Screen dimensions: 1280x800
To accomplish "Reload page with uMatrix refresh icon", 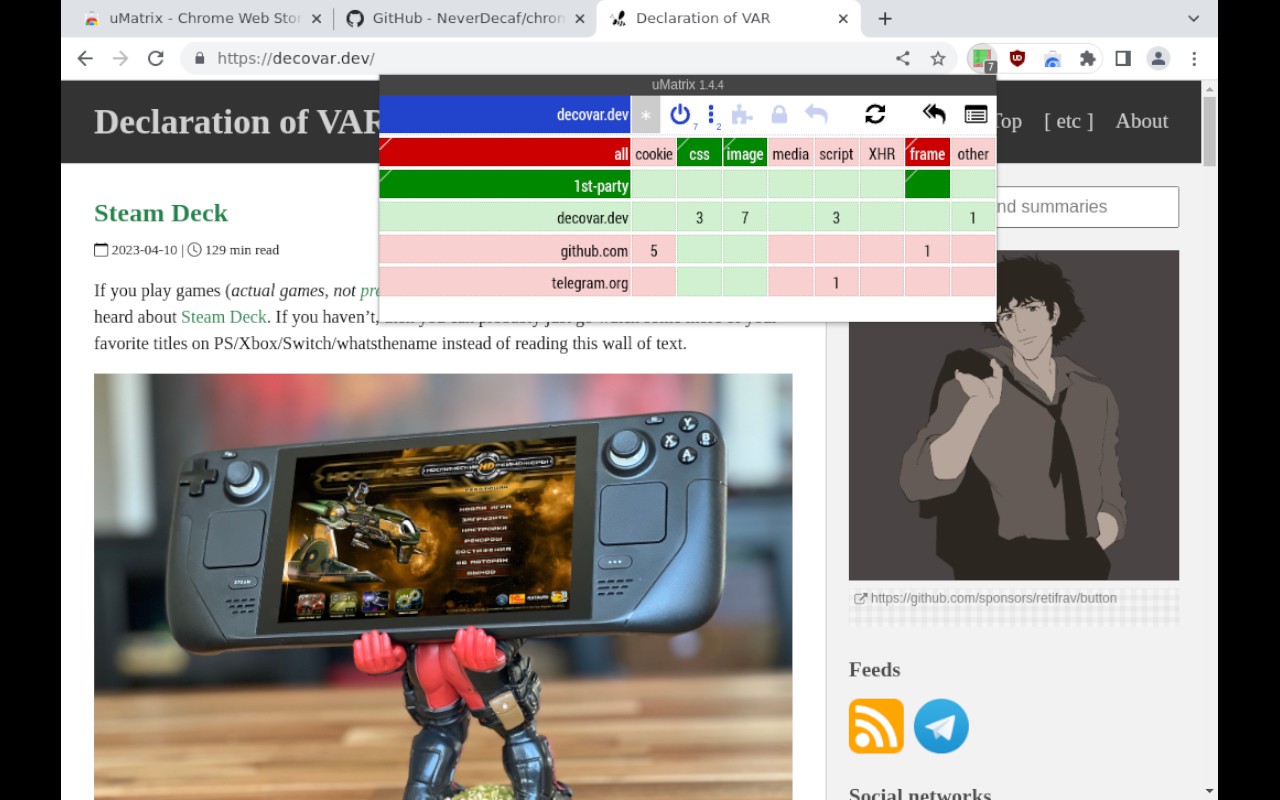I will click(875, 114).
